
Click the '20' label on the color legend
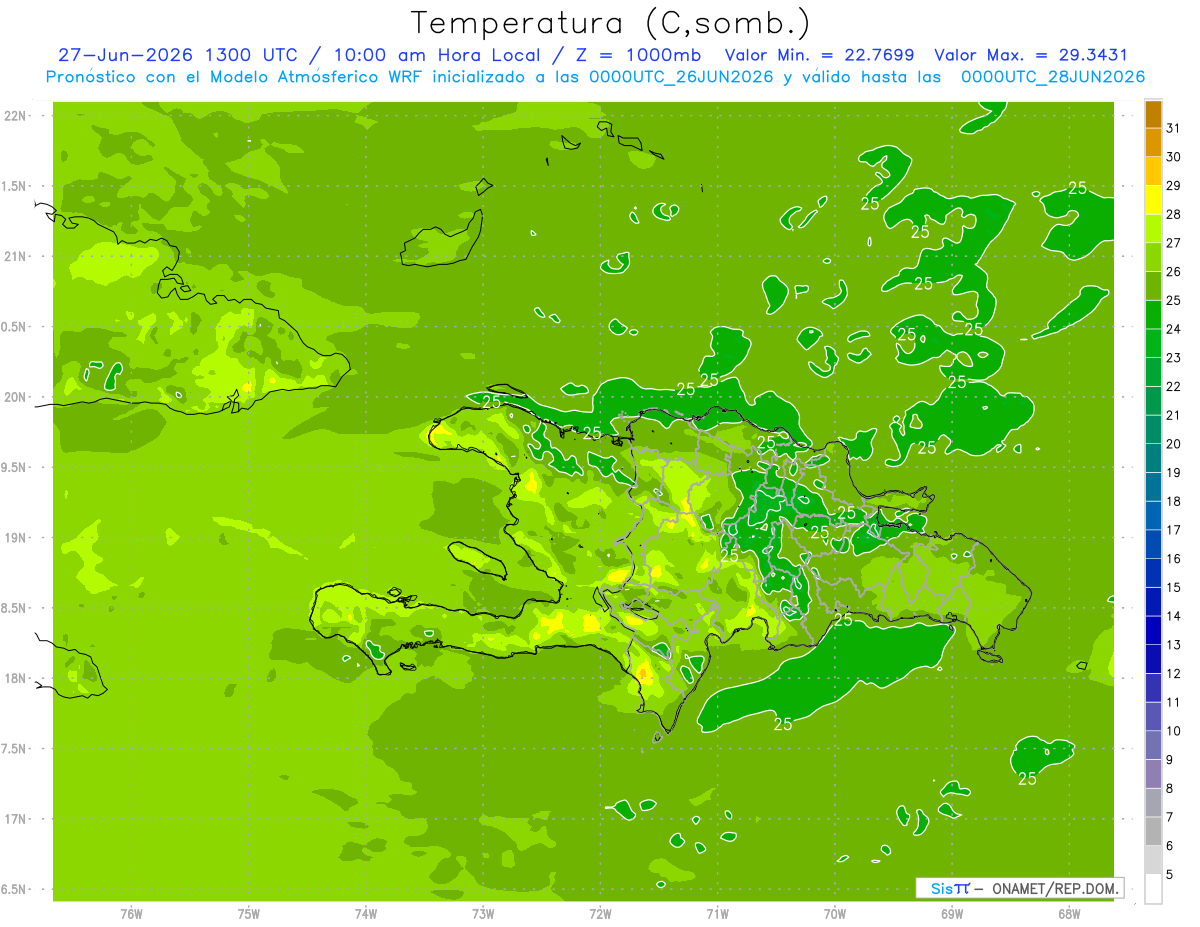(x=1174, y=444)
